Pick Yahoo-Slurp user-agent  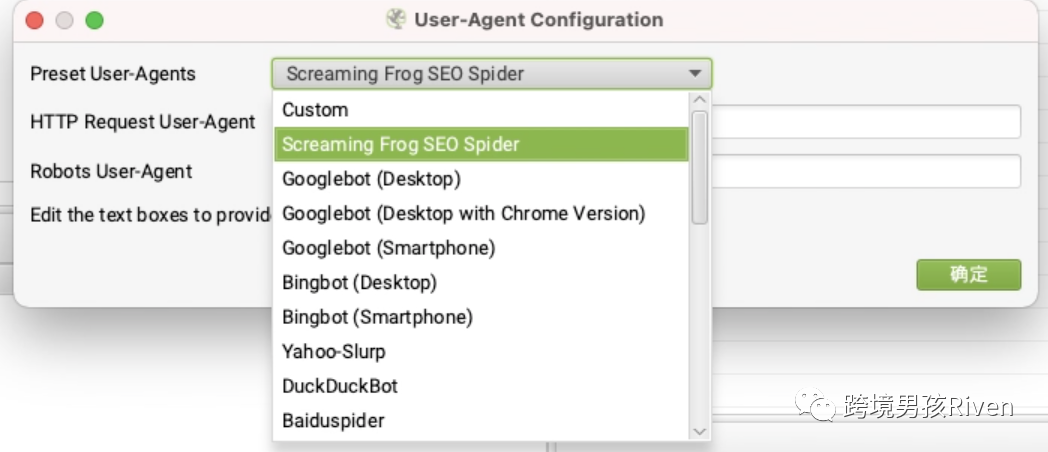(x=481, y=352)
